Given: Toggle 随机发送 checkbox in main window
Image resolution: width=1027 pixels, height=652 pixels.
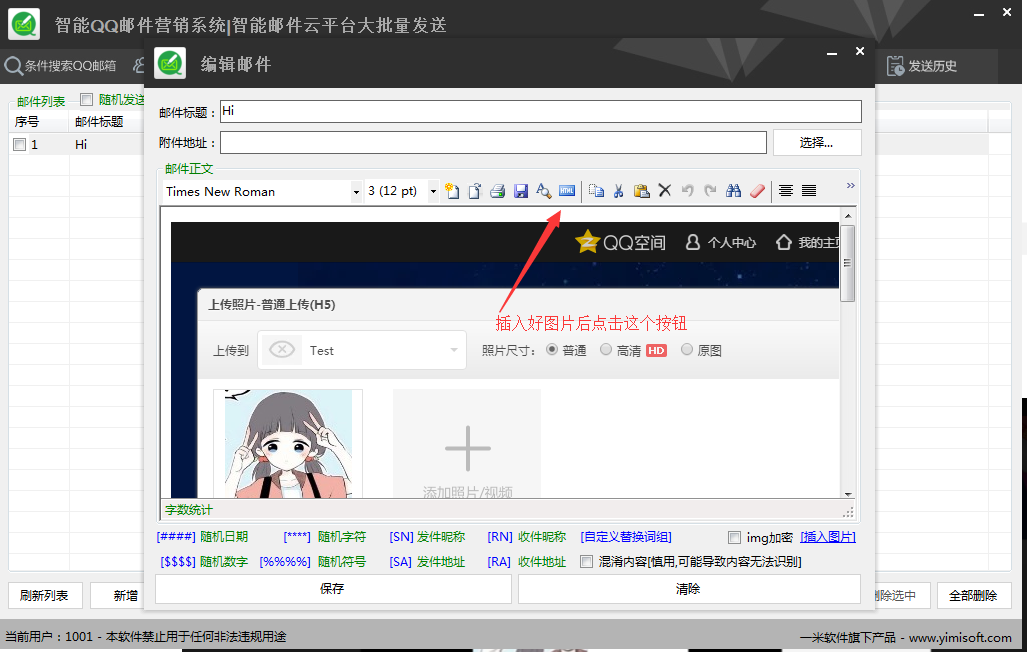Looking at the screenshot, I should (x=86, y=100).
